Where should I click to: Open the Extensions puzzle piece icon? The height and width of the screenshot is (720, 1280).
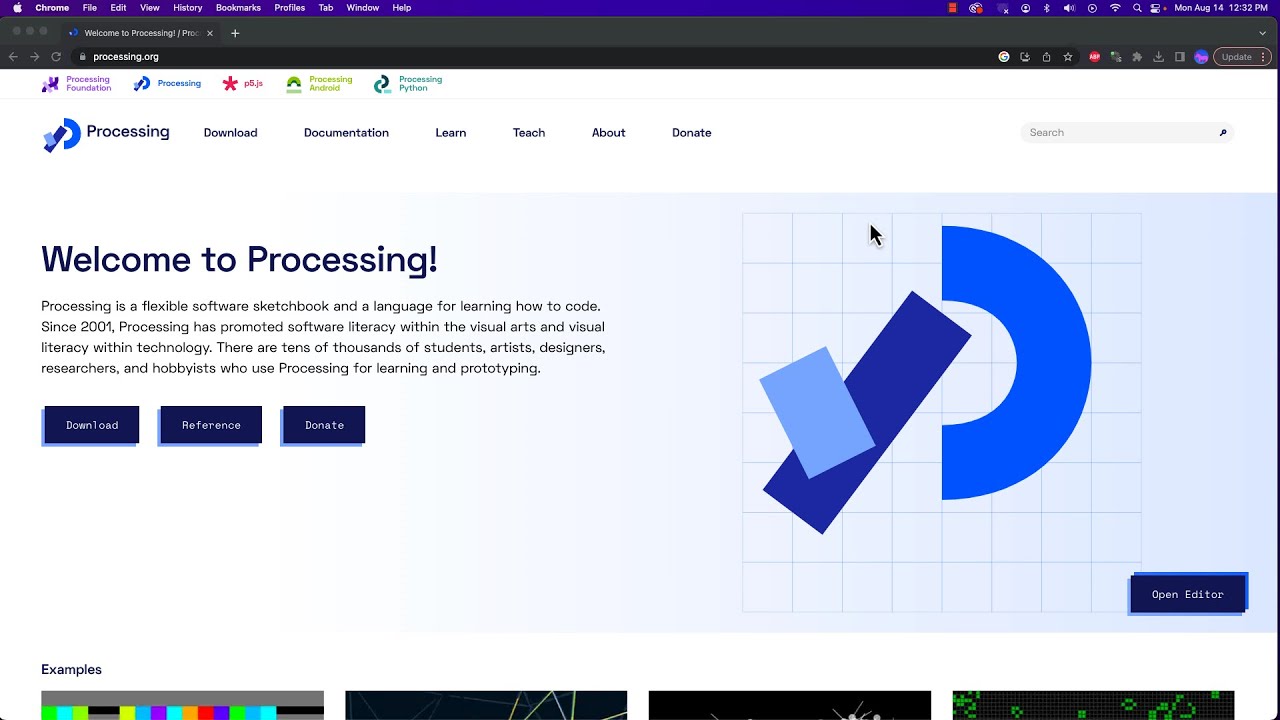tap(1137, 57)
